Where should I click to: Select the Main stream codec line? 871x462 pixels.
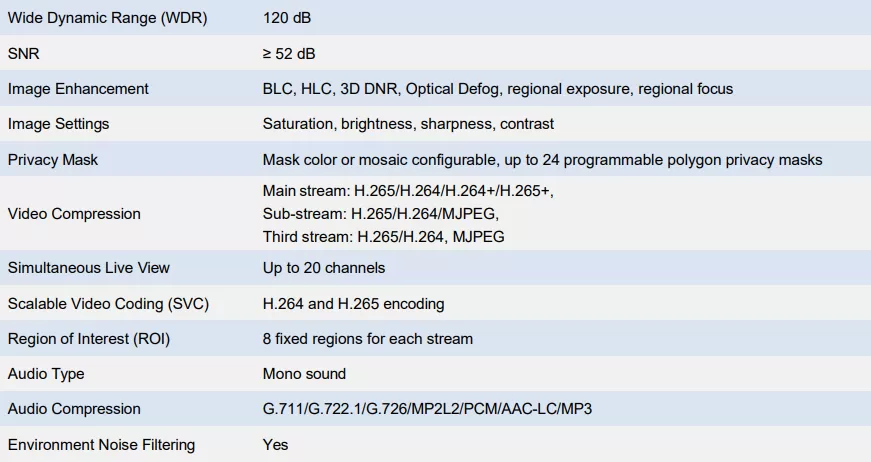click(408, 191)
